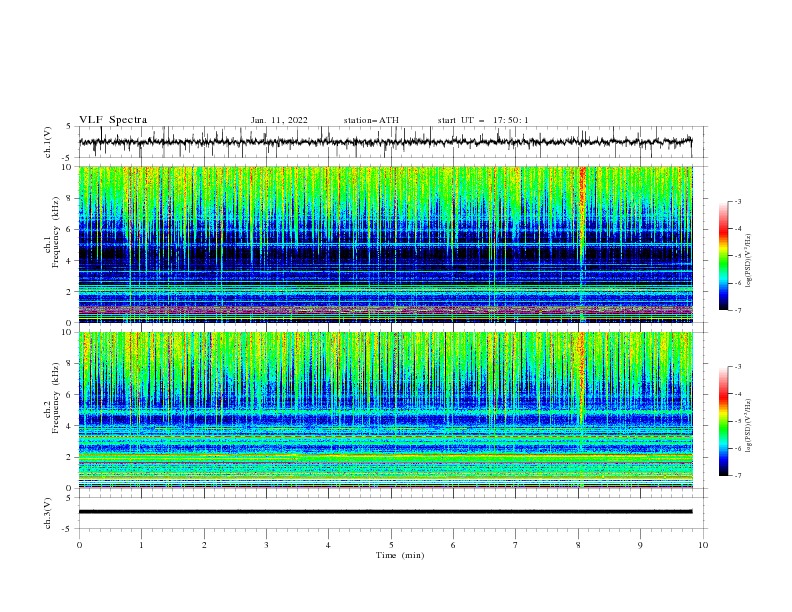The image size is (792, 612).
Task: Click the time axis tick label "4"
Action: [x=328, y=545]
